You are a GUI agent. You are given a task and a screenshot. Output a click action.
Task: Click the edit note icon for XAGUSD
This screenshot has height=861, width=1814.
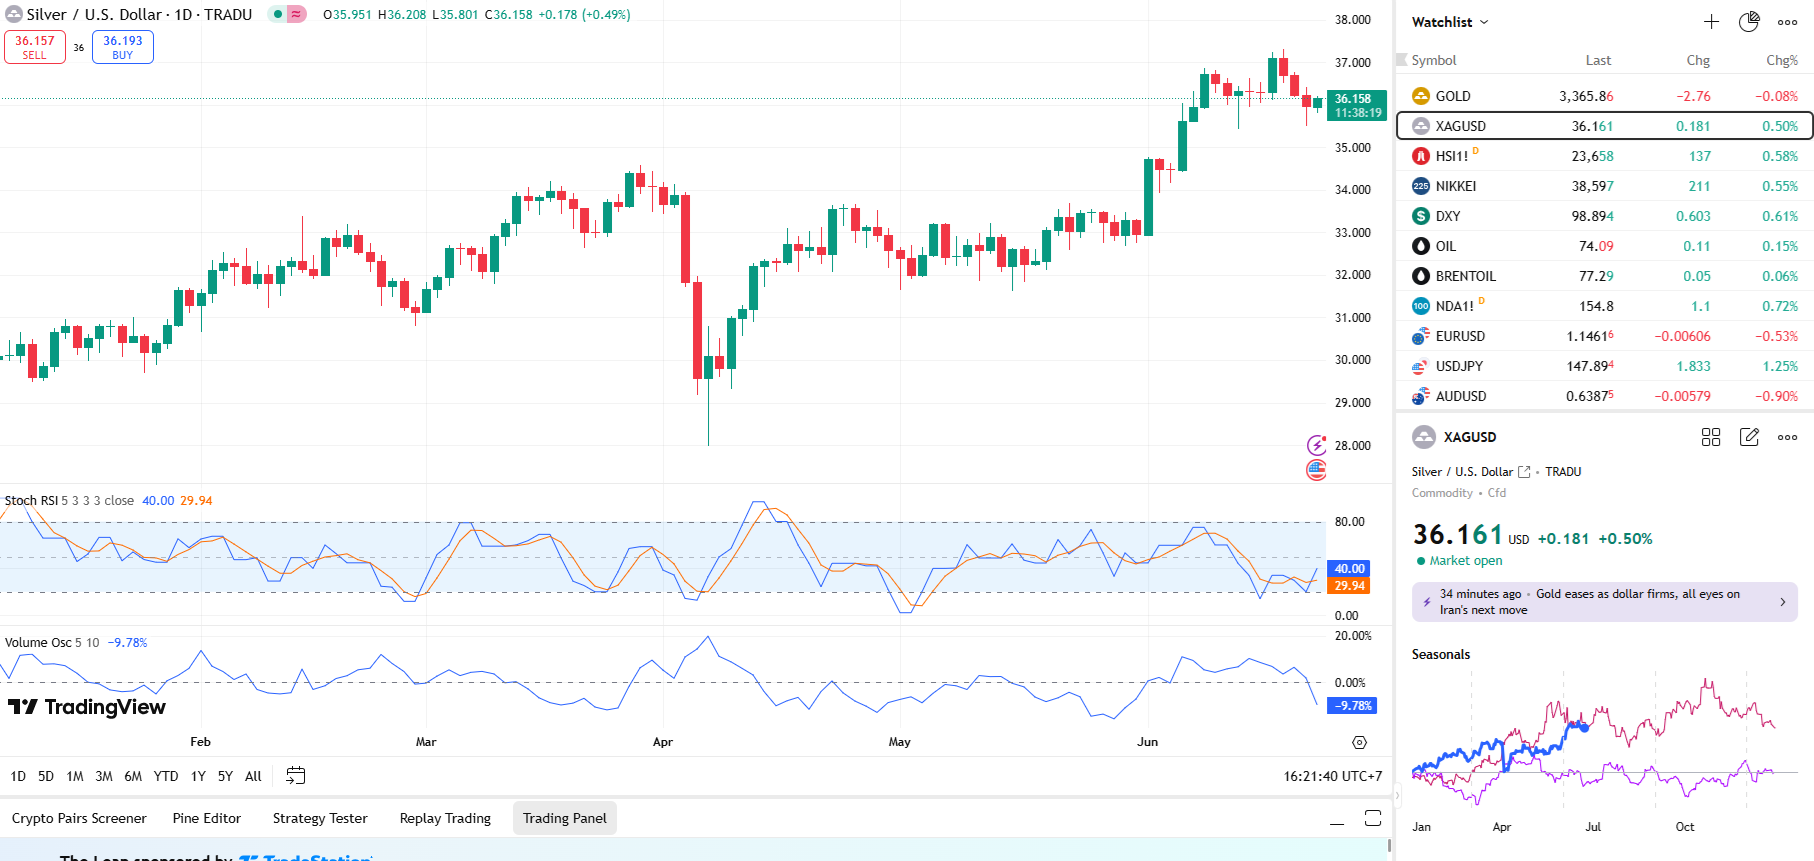[x=1749, y=437]
